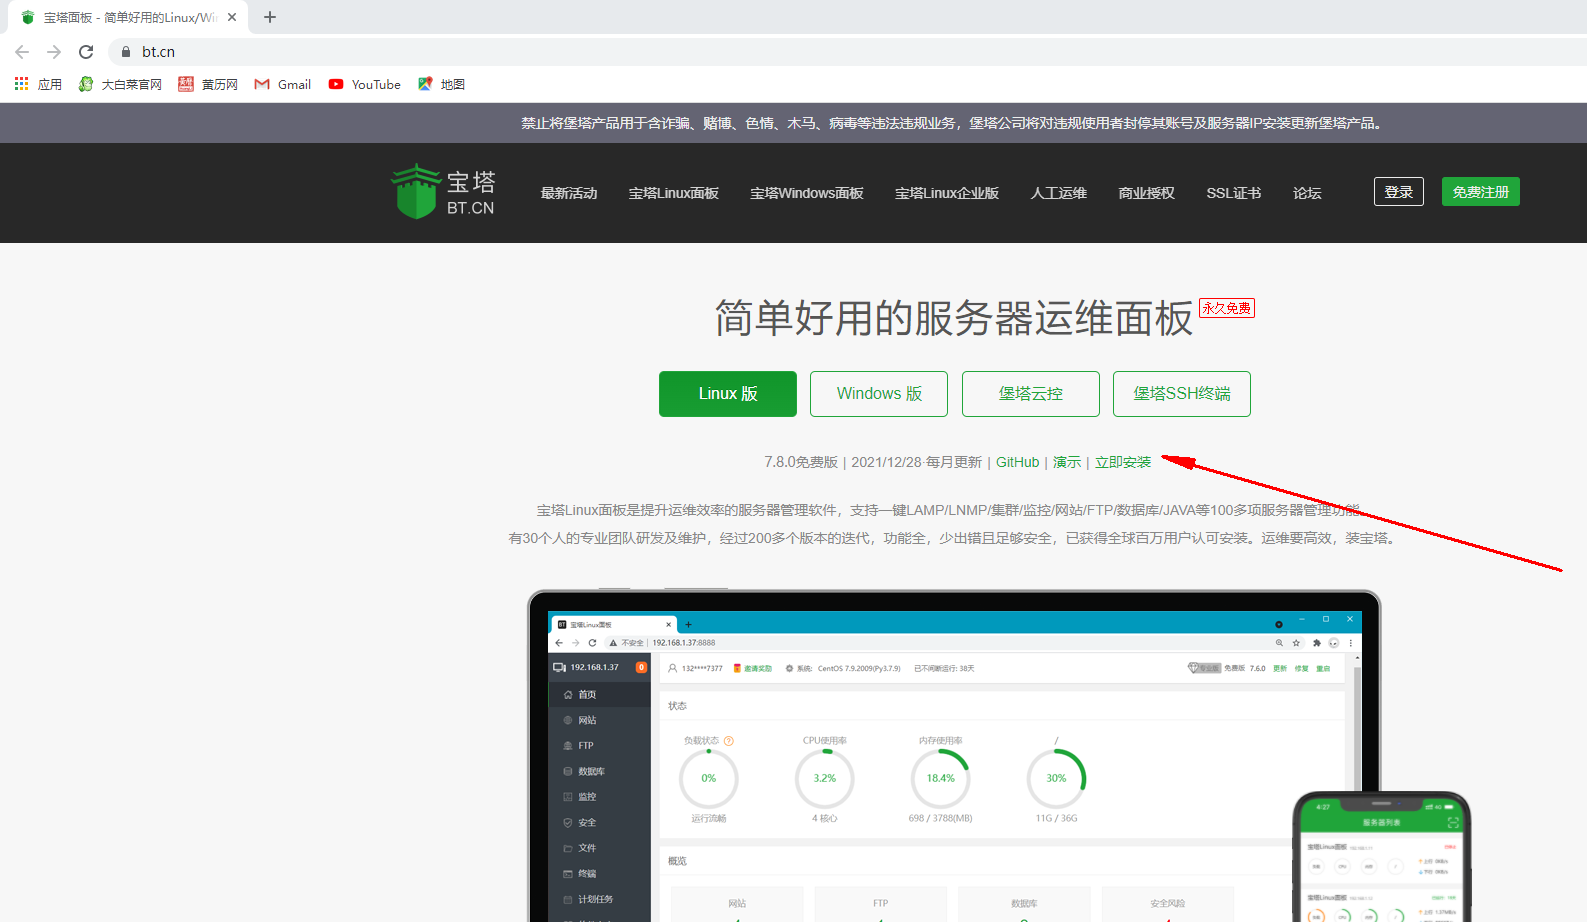Click the browser back arrow
Screen dimensions: 1587x922
(x=22, y=52)
